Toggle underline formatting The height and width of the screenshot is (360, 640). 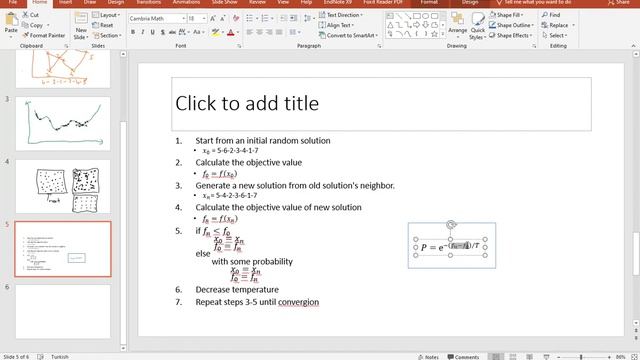click(x=152, y=32)
